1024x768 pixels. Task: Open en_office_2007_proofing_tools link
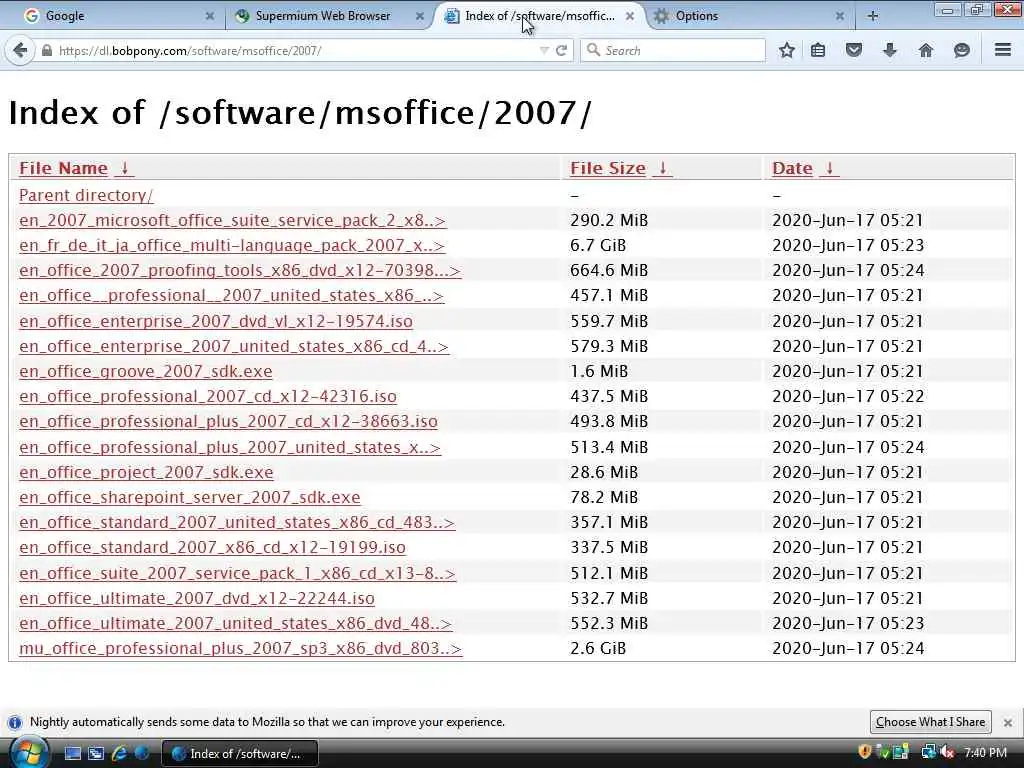tap(240, 270)
